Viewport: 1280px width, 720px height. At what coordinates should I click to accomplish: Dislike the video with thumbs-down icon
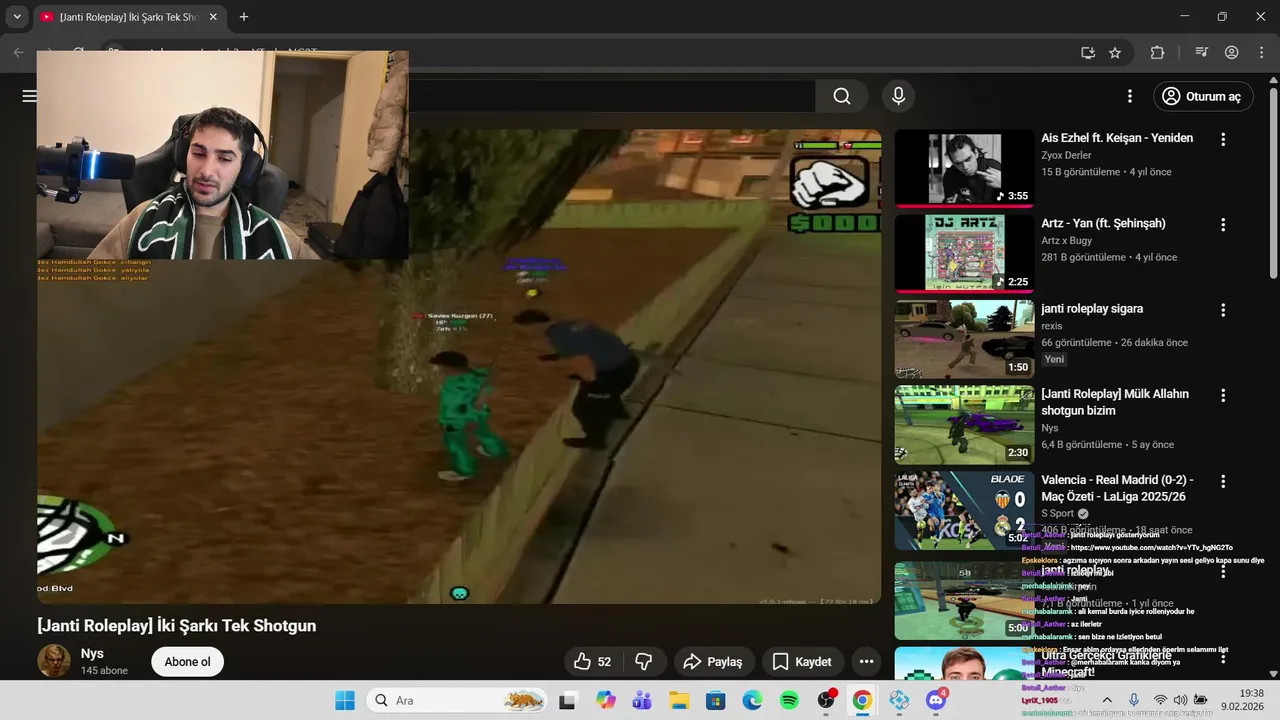(645, 662)
